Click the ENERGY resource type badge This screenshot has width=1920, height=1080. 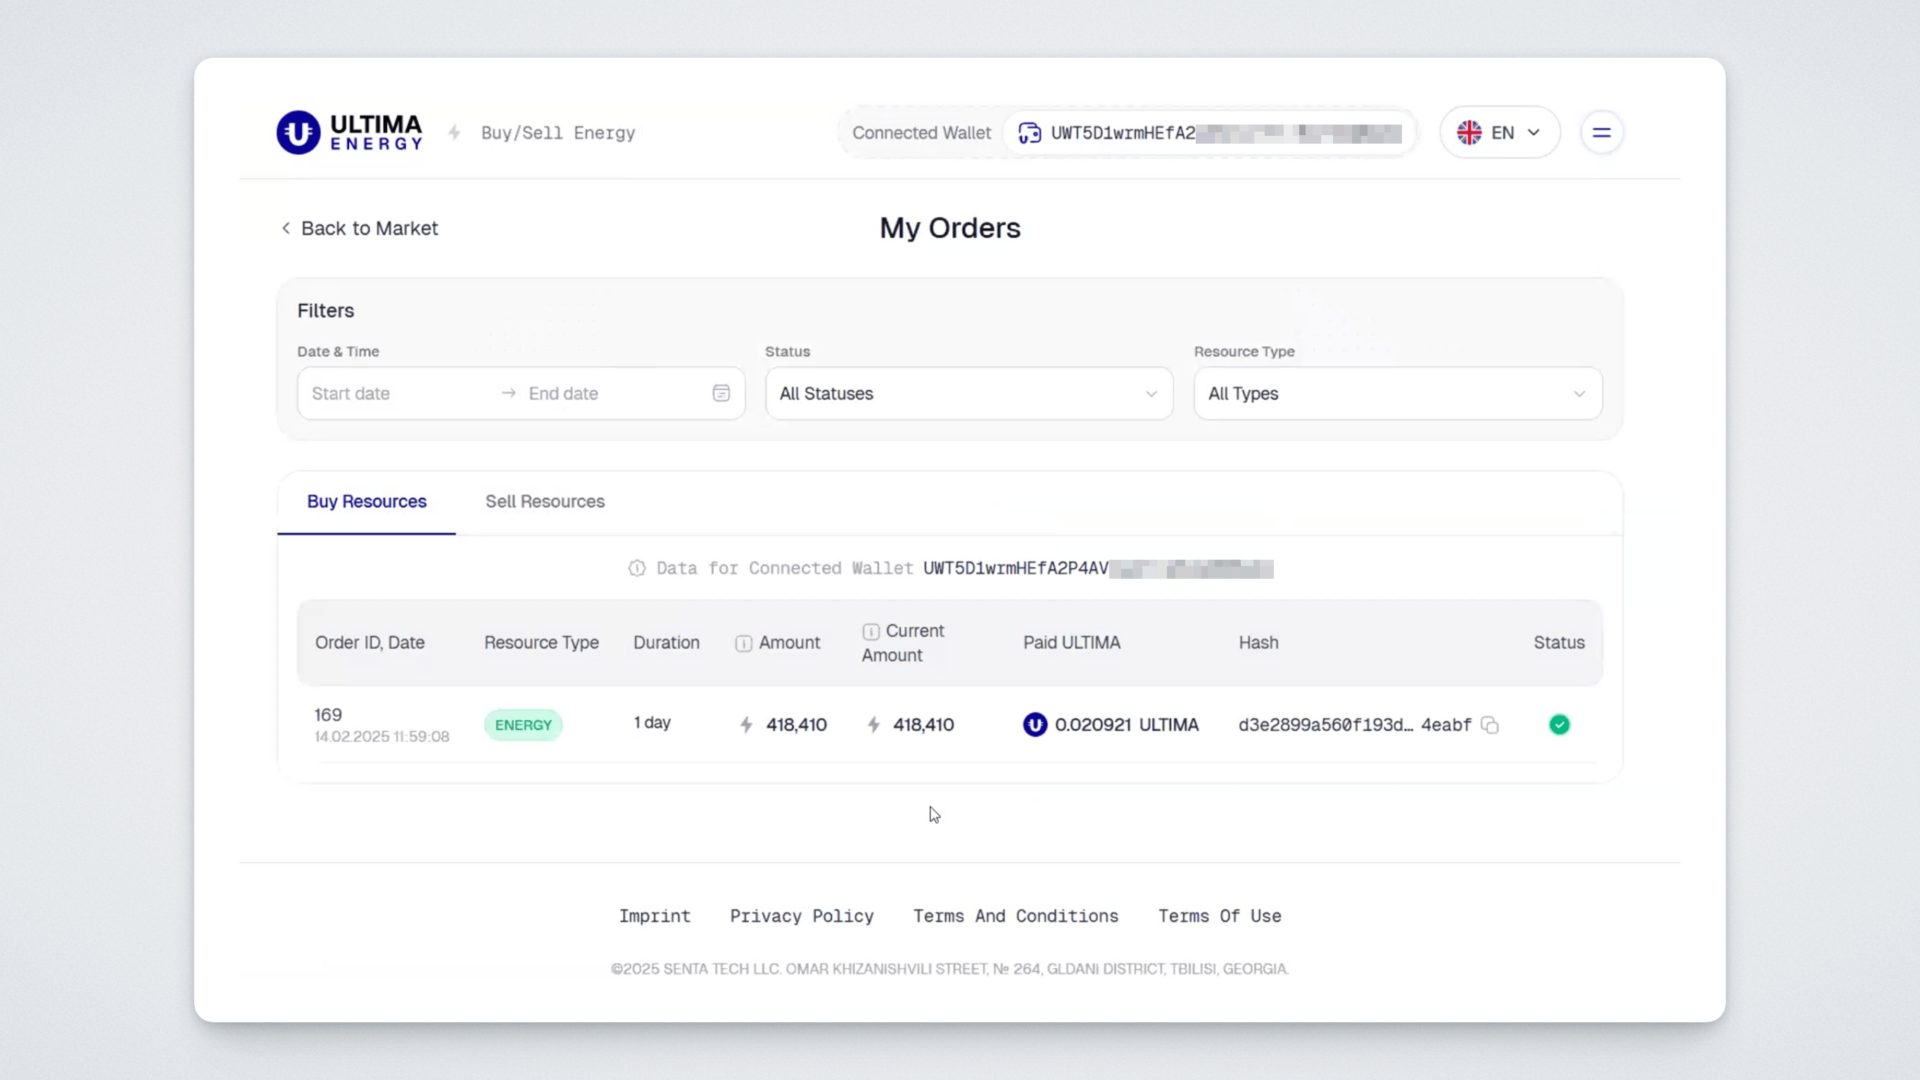(523, 725)
